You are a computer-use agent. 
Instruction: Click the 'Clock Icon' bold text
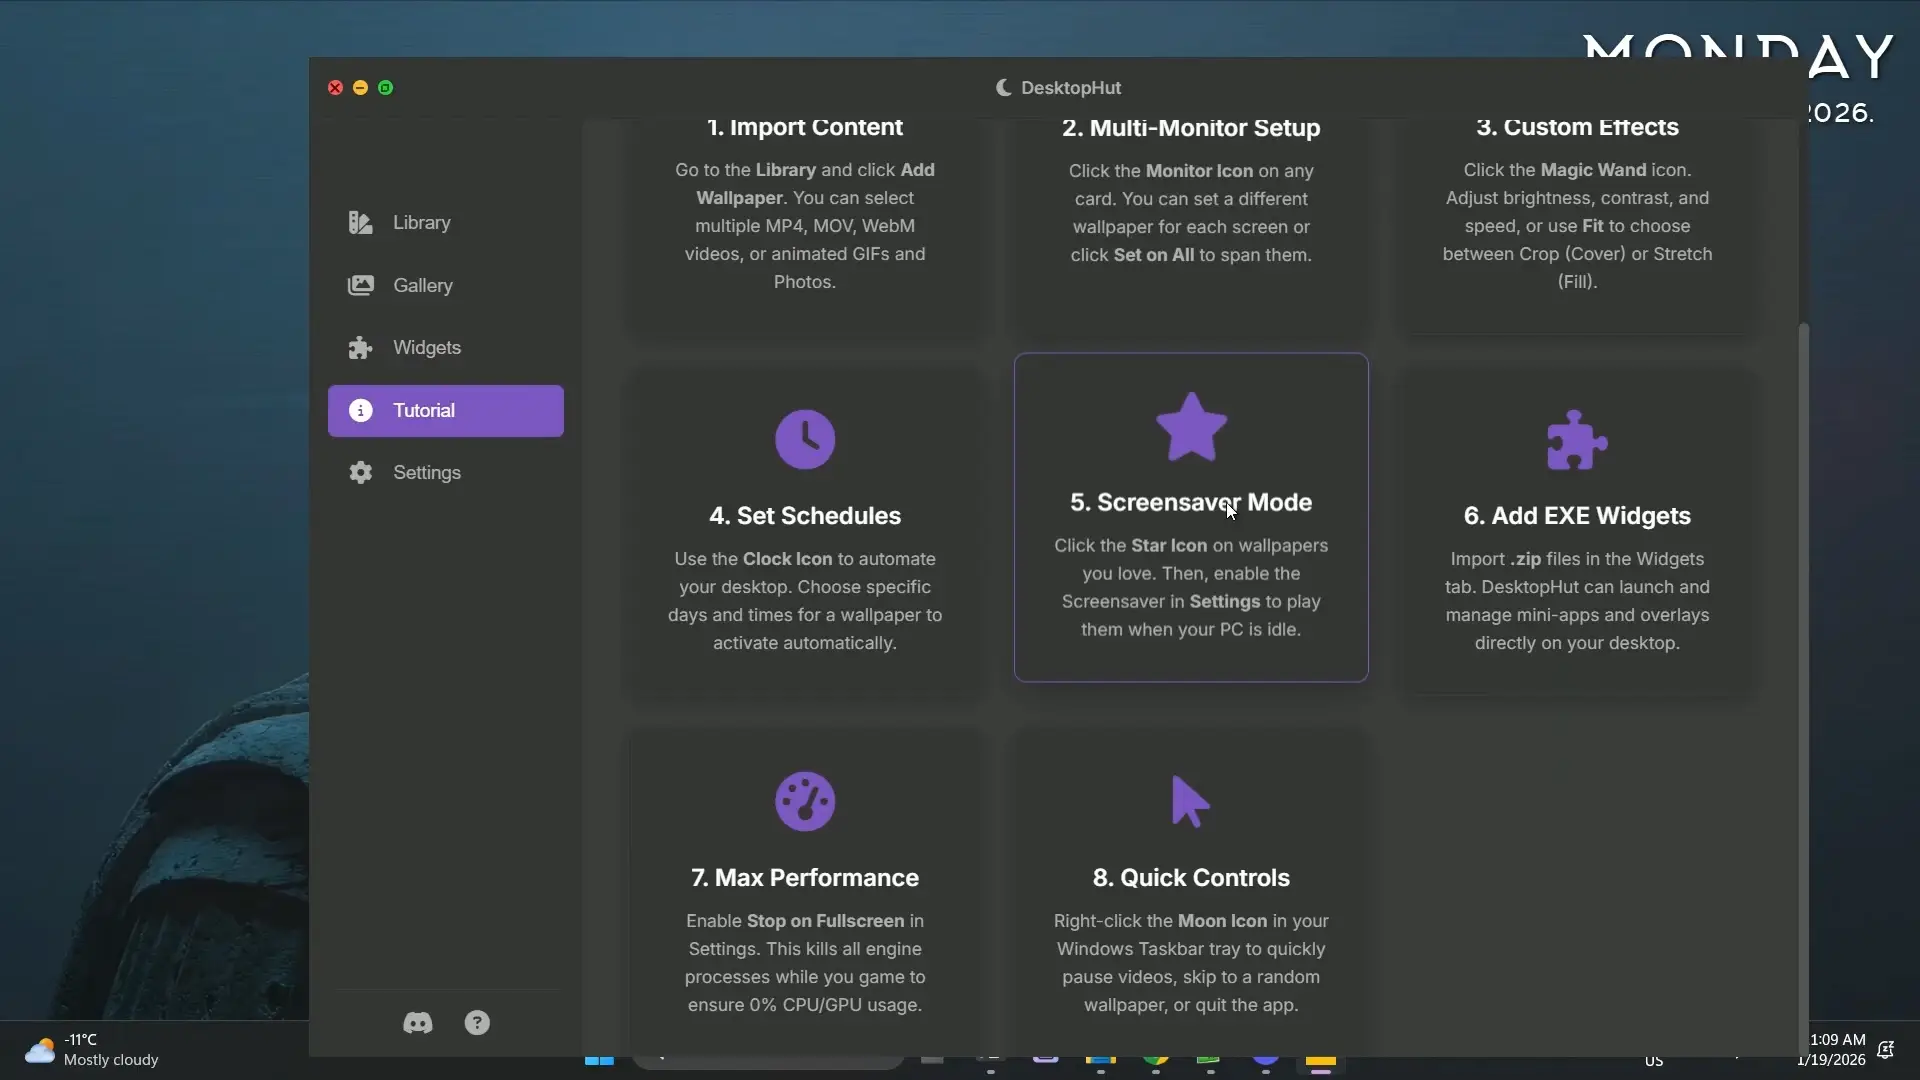click(787, 559)
